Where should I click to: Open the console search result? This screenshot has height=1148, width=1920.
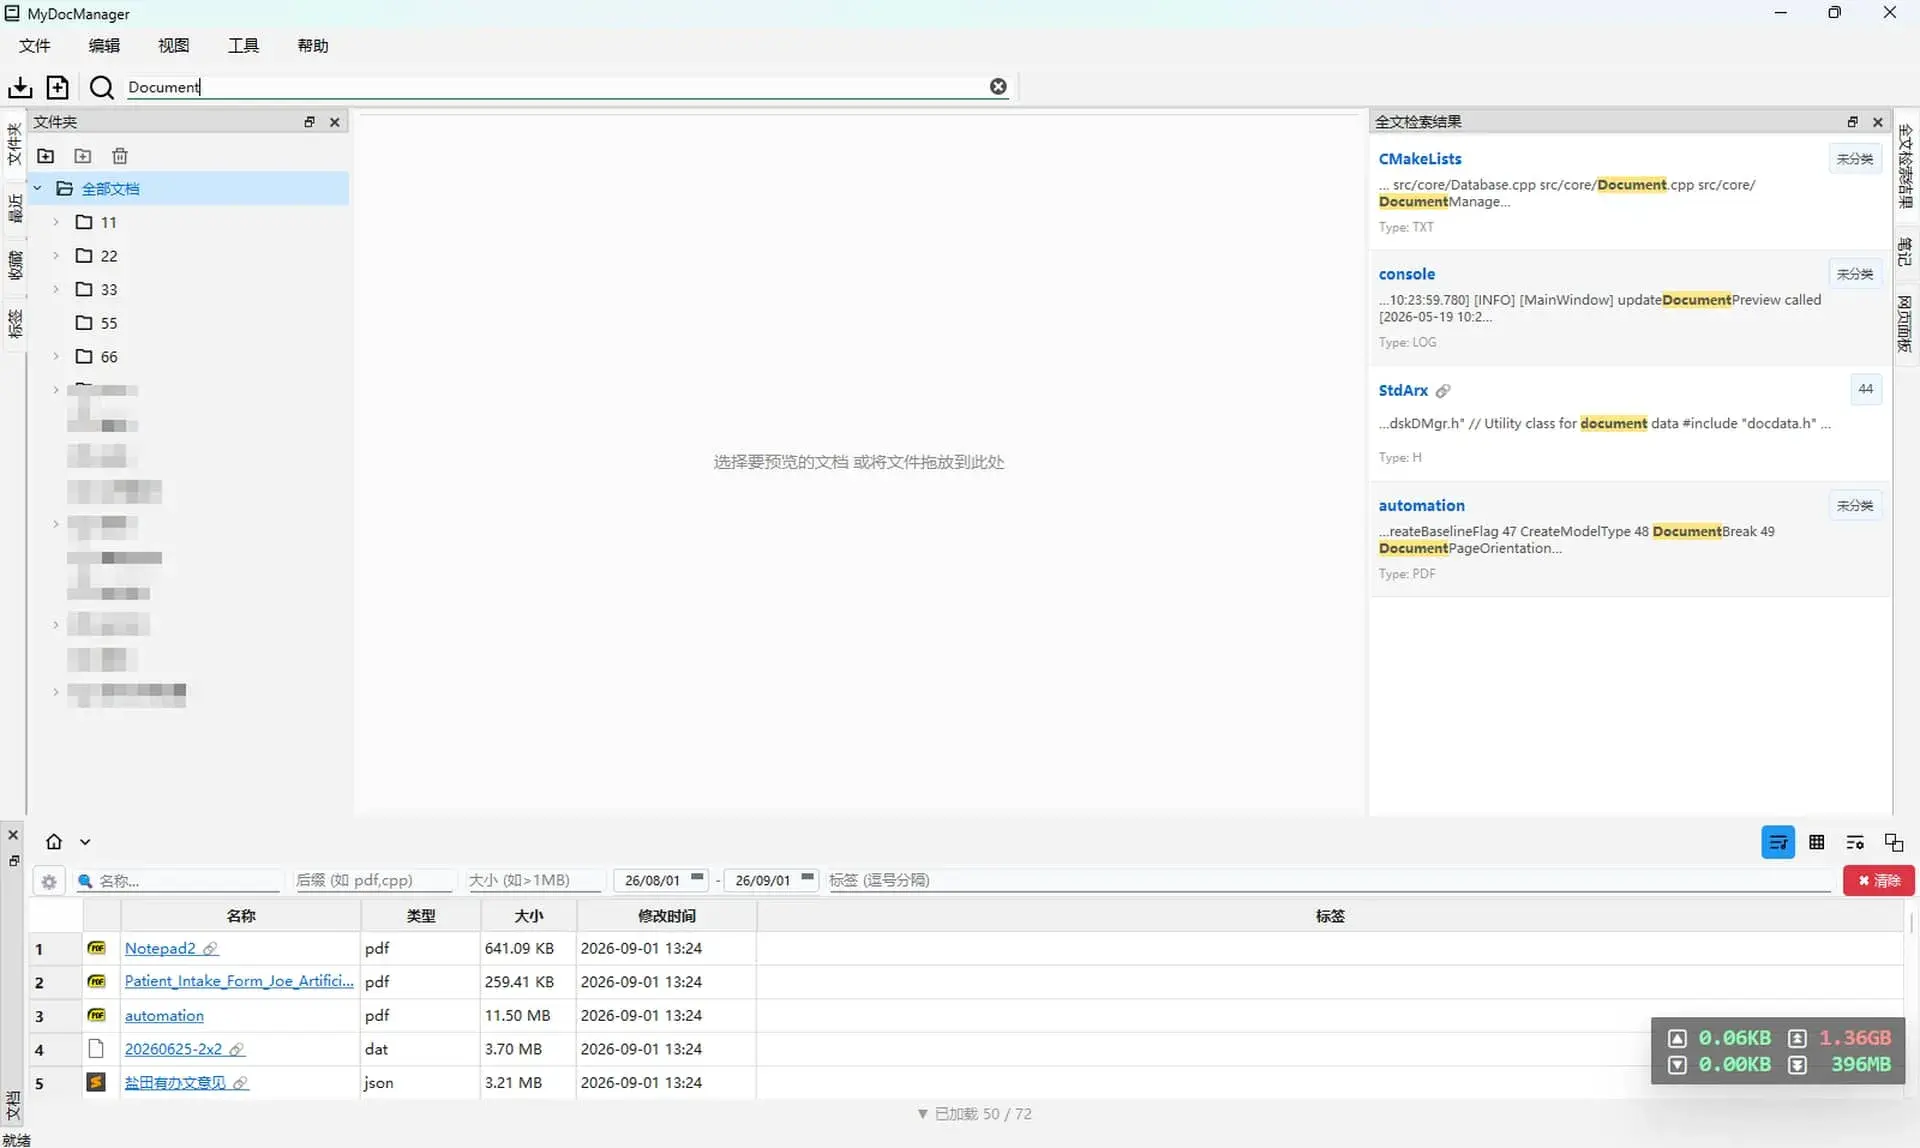point(1406,274)
